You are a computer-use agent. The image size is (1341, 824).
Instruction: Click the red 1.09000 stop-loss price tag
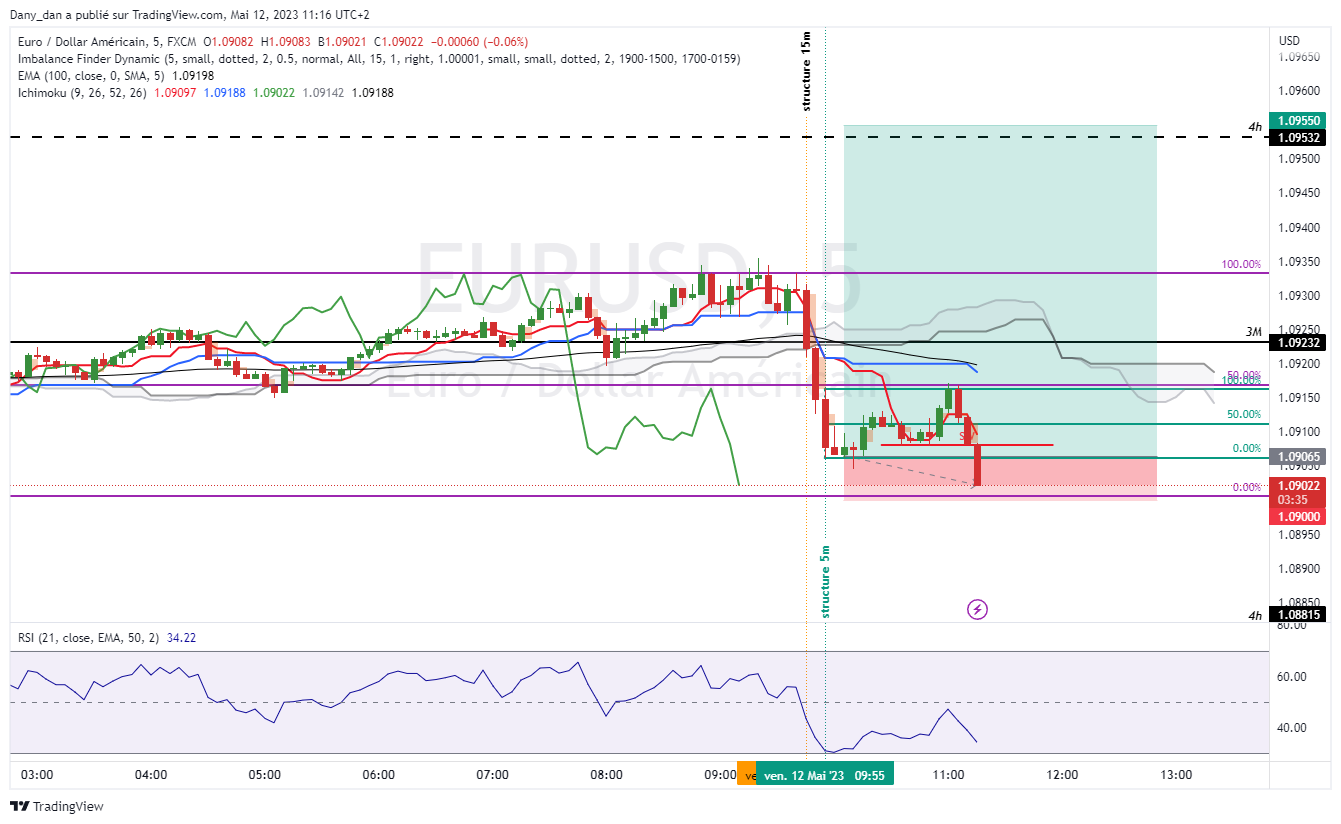pyautogui.click(x=1296, y=517)
